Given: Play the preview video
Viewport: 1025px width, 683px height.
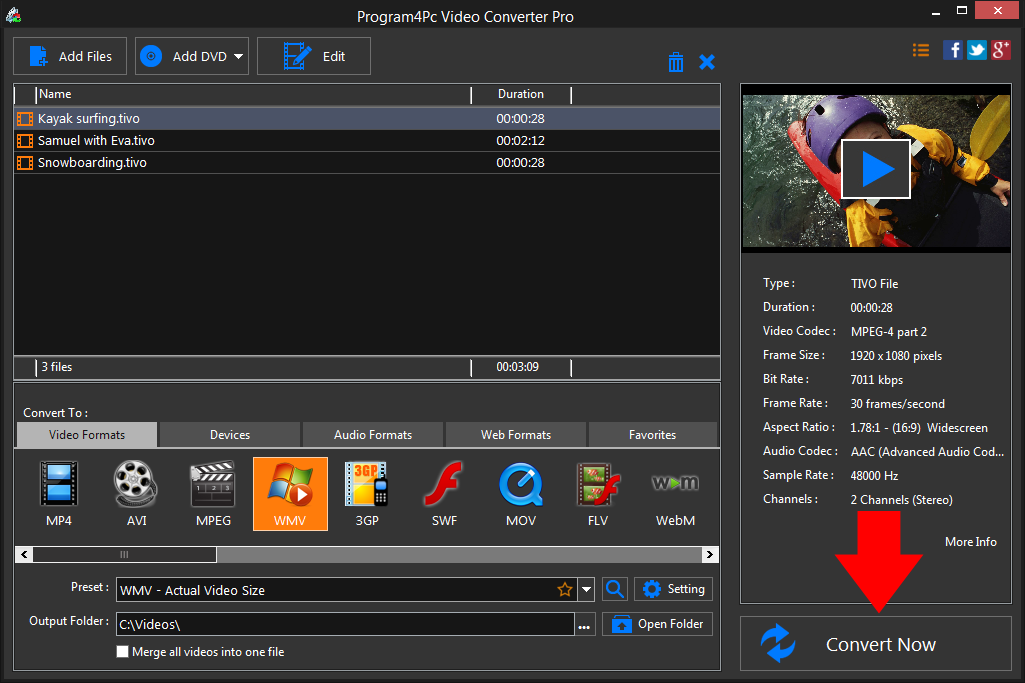Looking at the screenshot, I should point(875,169).
